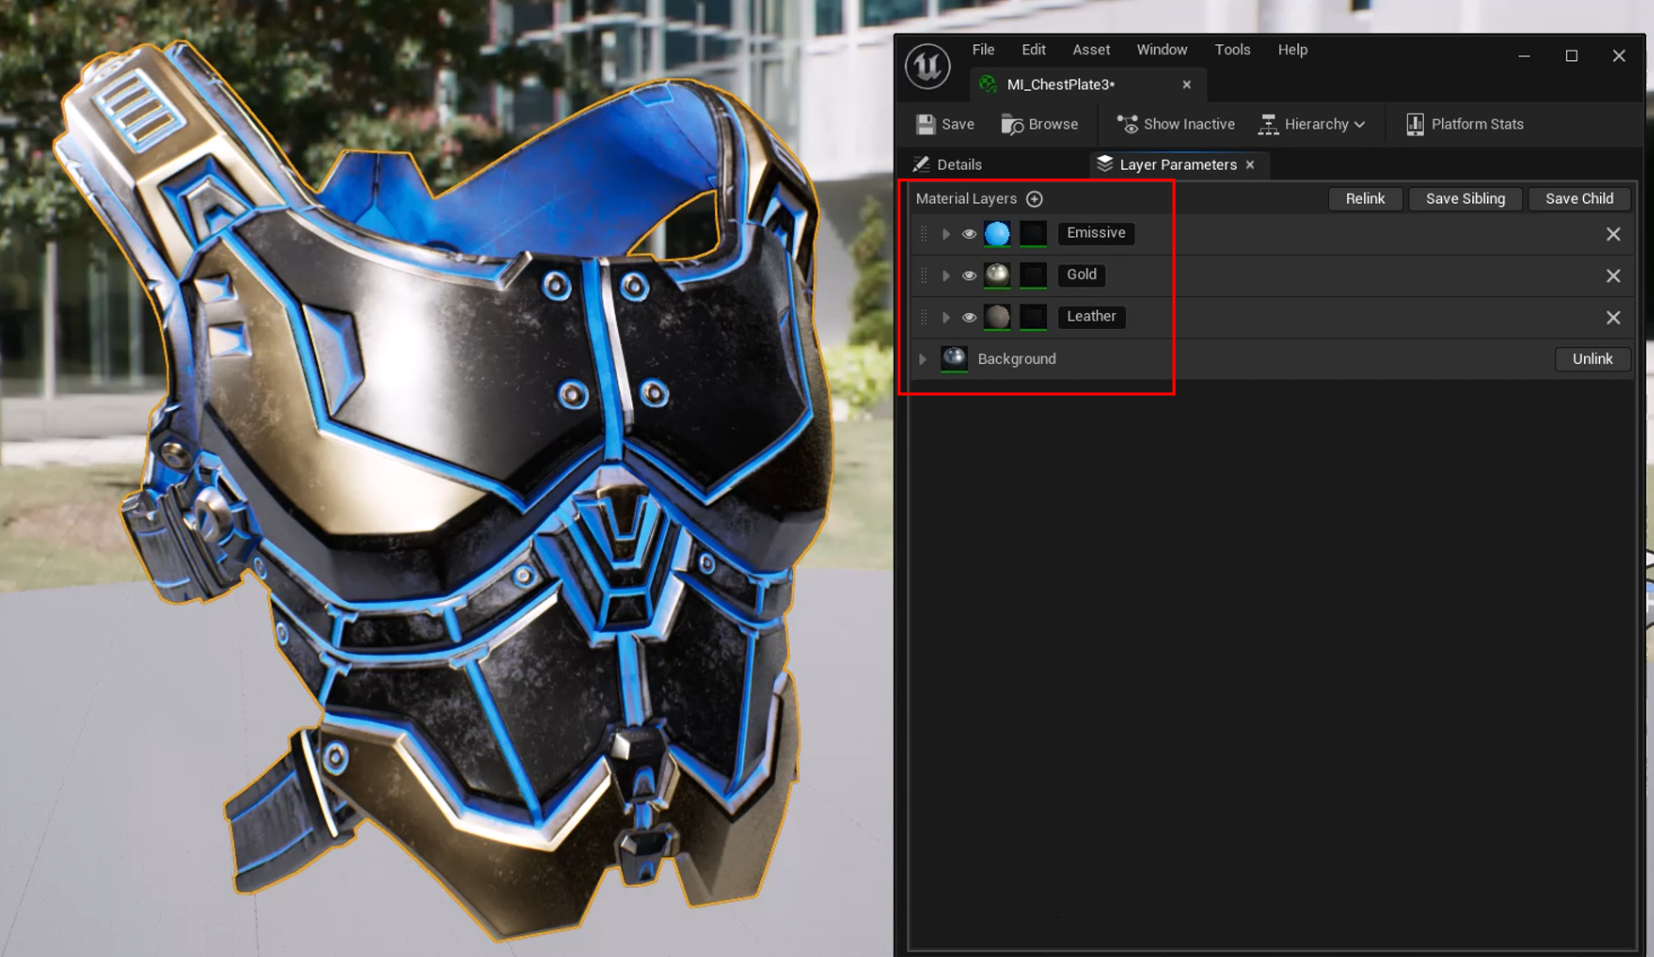This screenshot has width=1654, height=957.
Task: Click the Relink button
Action: pyautogui.click(x=1365, y=199)
